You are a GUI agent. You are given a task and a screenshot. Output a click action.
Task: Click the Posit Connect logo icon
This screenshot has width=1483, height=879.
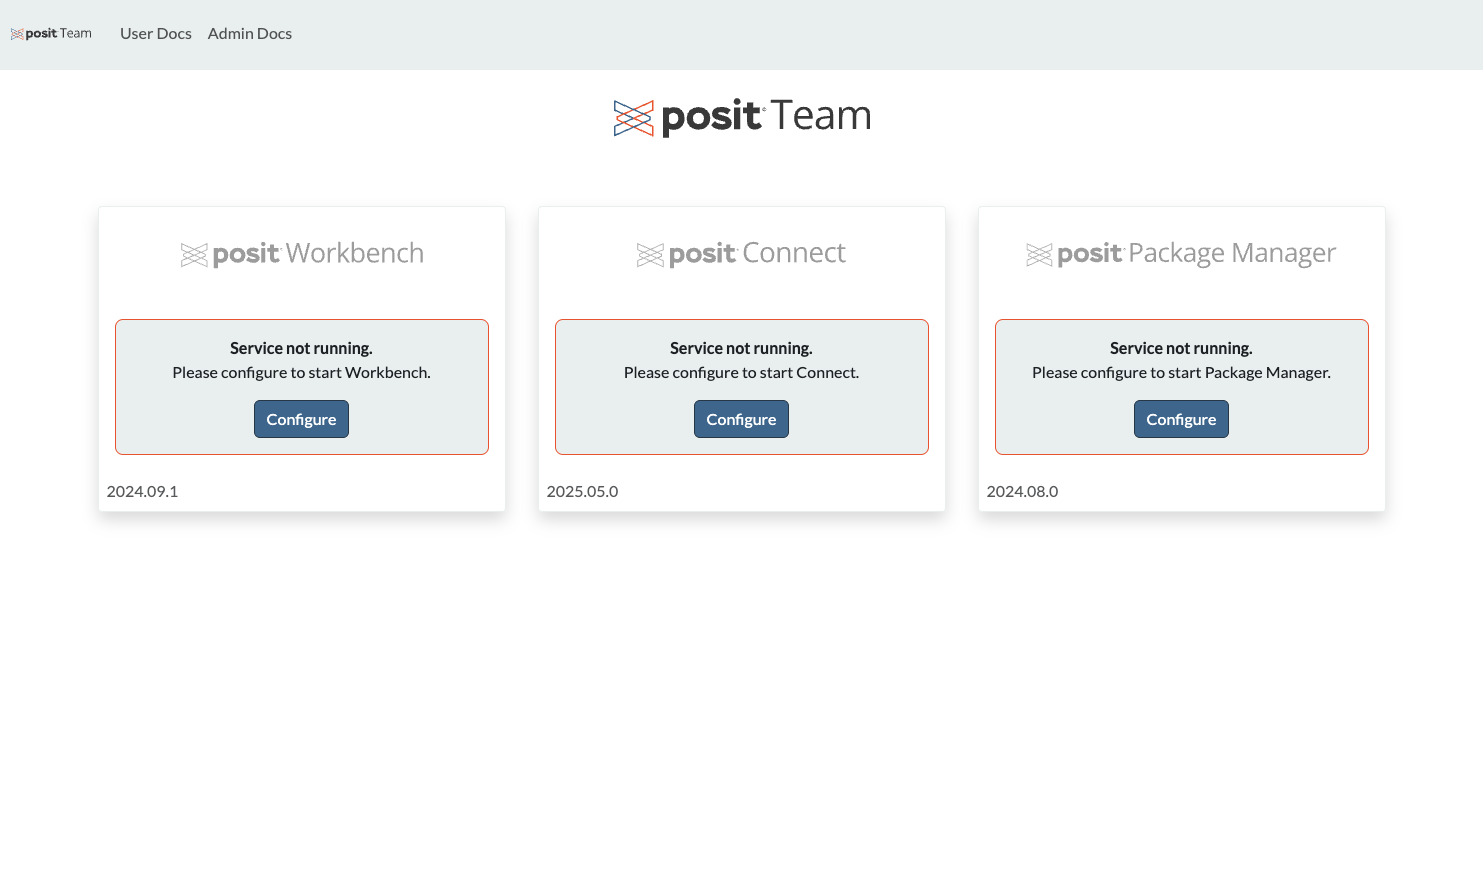click(x=650, y=255)
